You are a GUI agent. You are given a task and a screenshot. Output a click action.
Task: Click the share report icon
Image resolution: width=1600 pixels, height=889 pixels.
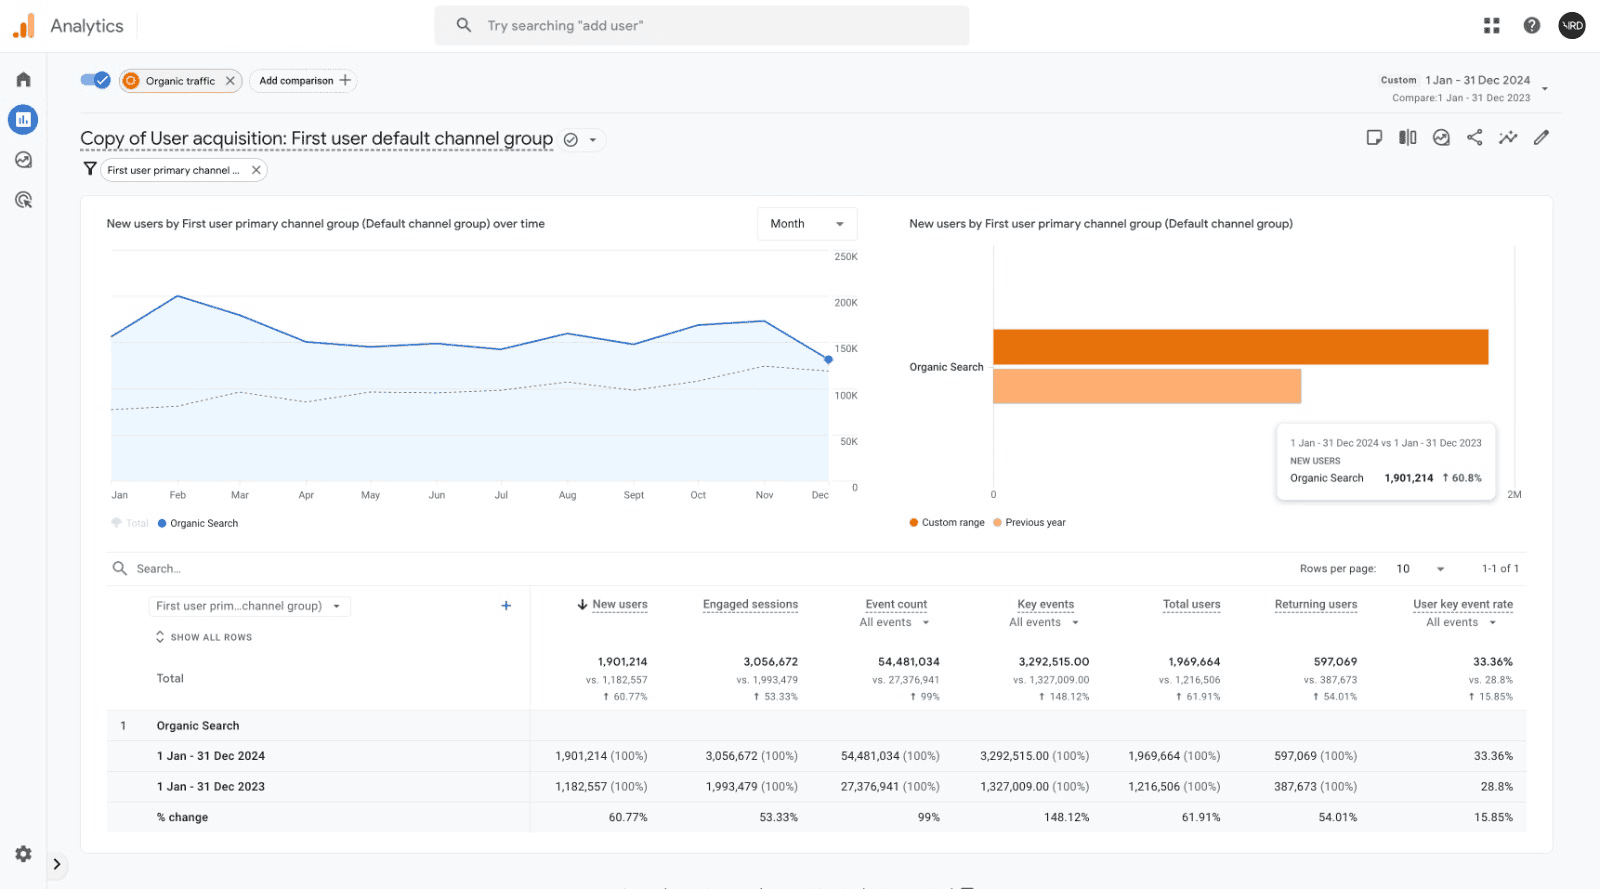(1474, 138)
